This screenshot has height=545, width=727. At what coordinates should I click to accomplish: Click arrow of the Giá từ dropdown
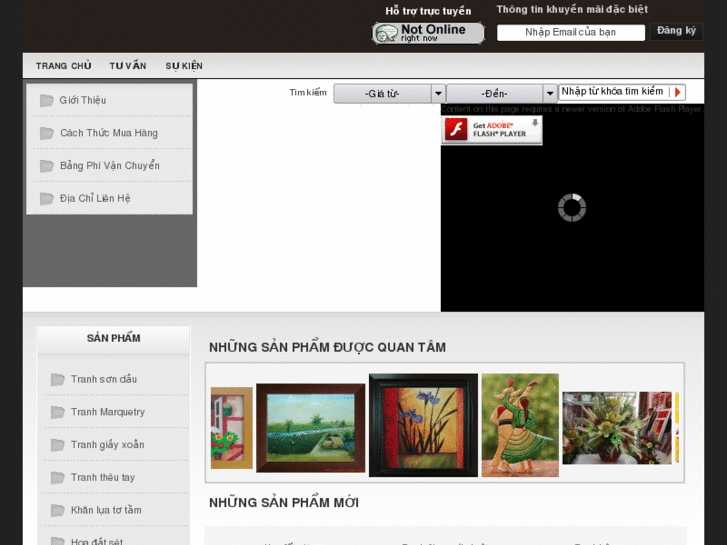438,94
